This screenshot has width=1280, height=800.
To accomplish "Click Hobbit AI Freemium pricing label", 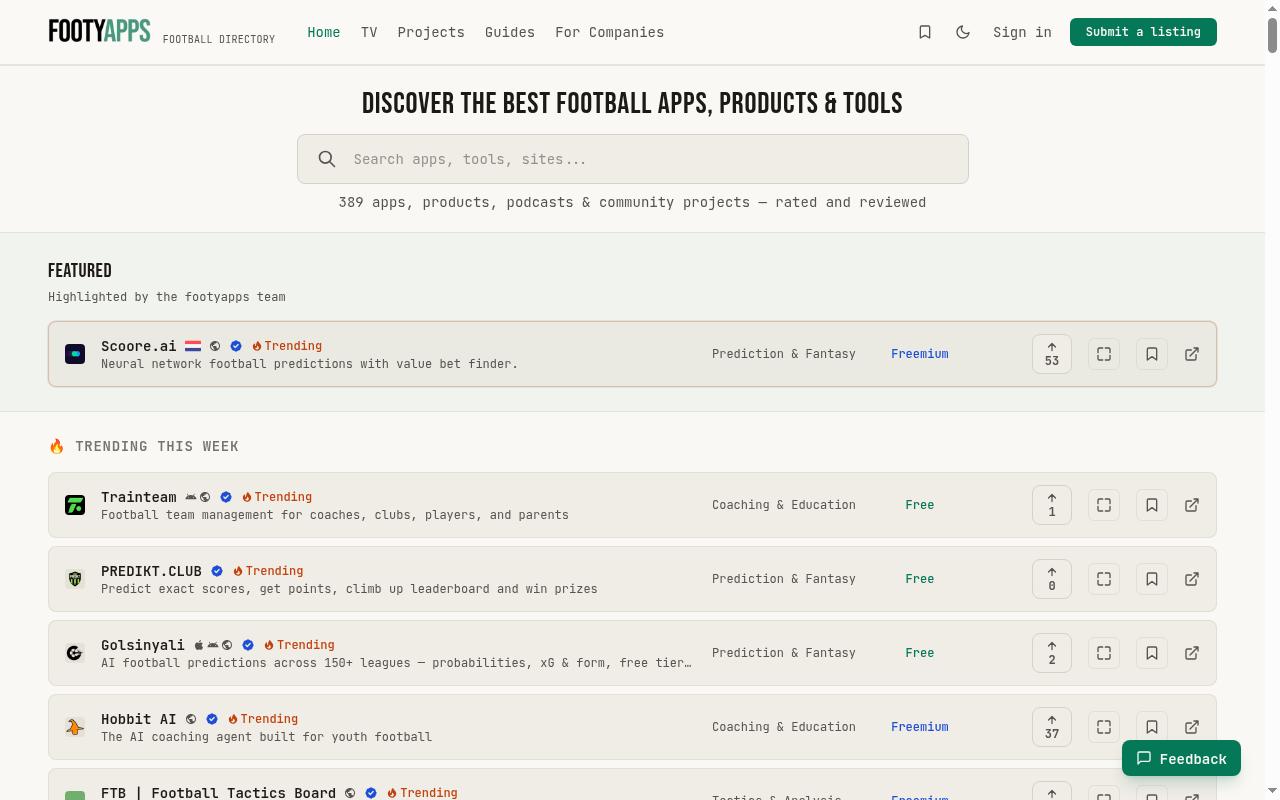I will coord(920,727).
